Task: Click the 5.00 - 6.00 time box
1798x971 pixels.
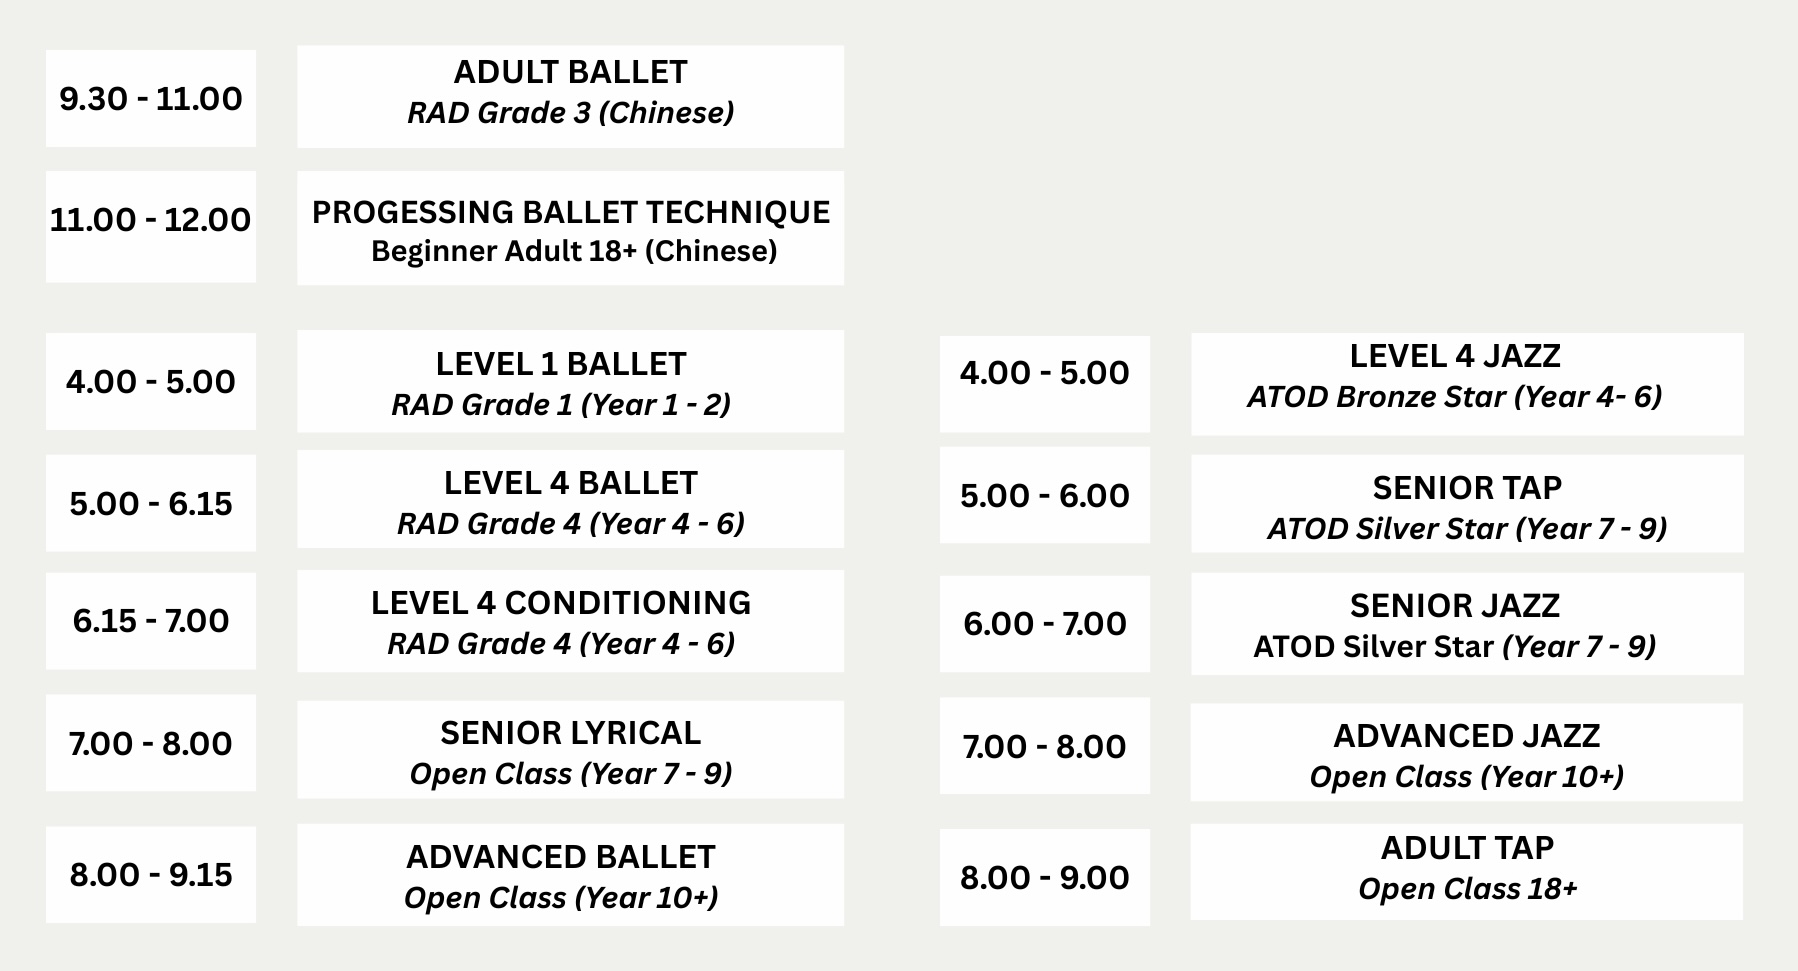Action: click(x=1045, y=495)
